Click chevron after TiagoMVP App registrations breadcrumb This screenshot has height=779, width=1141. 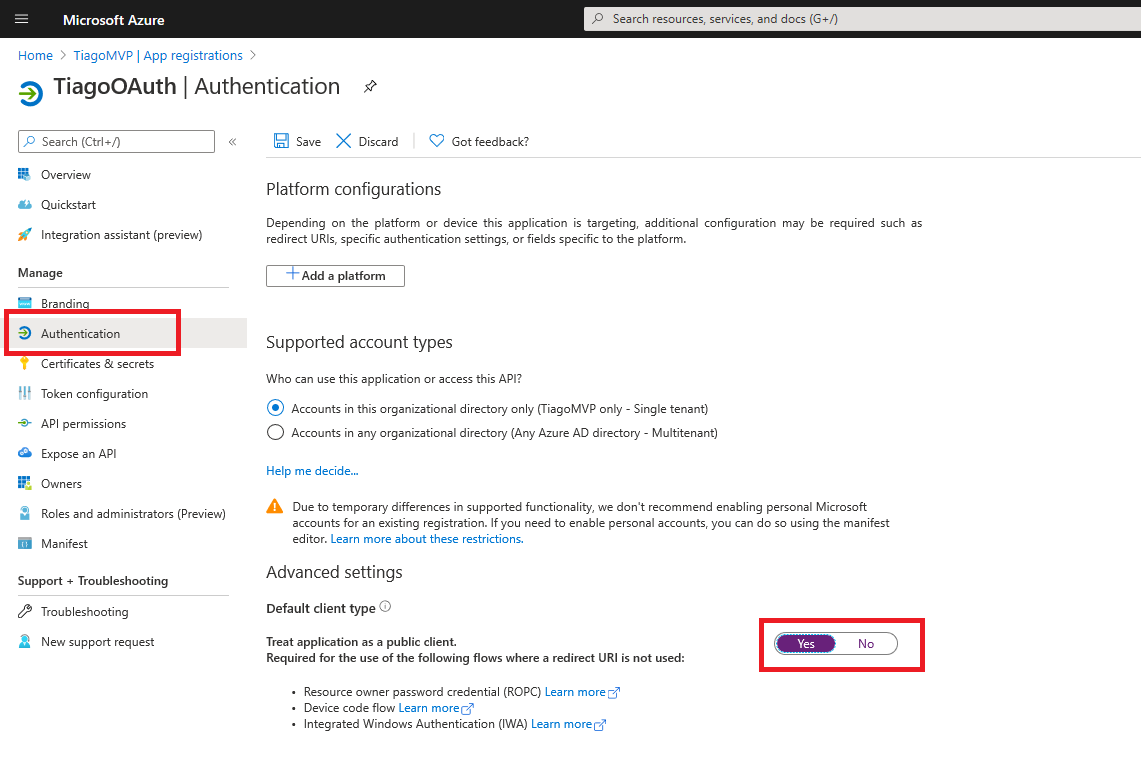click(x=253, y=56)
